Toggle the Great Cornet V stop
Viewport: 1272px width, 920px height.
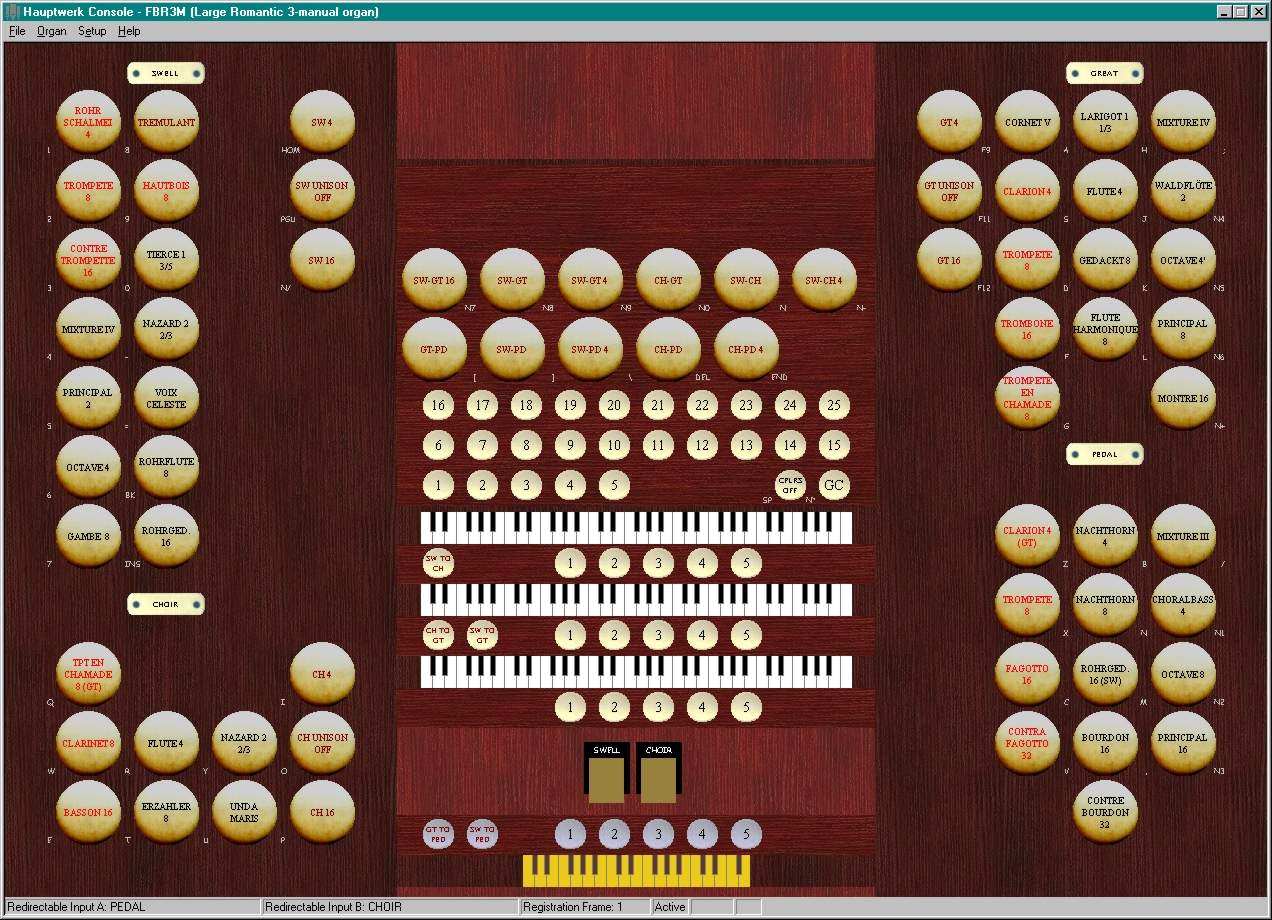coord(1027,122)
